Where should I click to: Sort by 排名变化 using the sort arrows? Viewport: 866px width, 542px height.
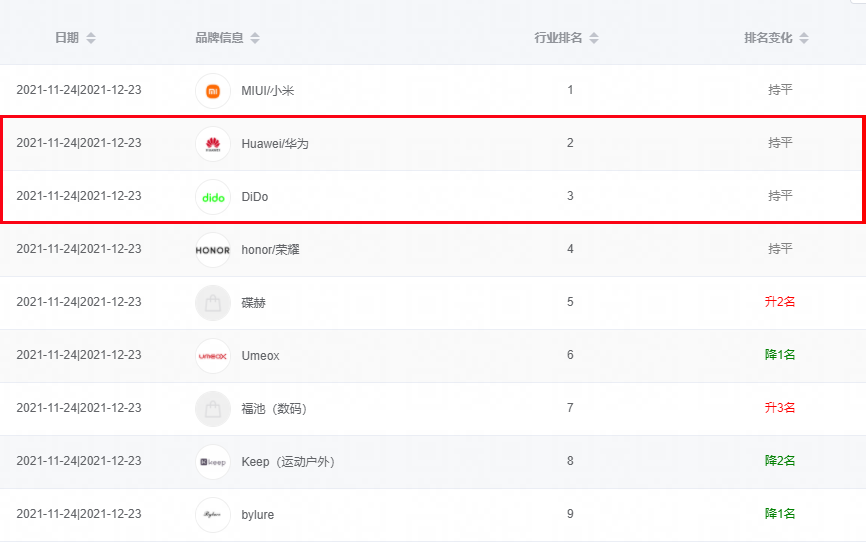[804, 38]
